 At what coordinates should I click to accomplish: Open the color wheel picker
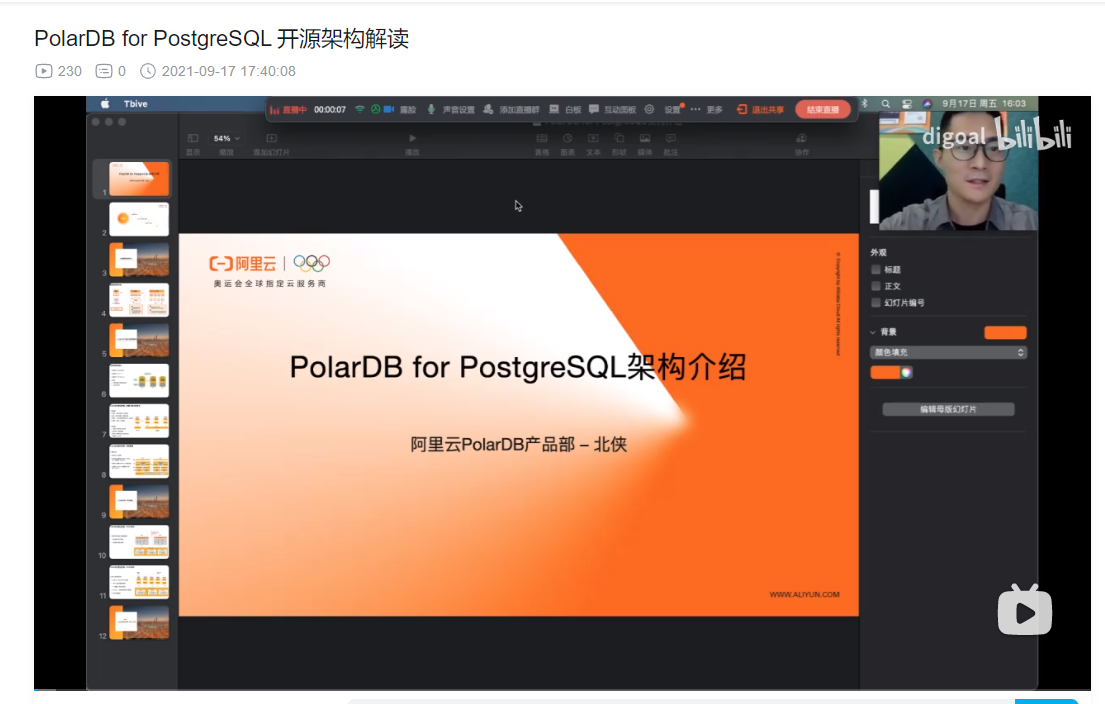coord(907,372)
